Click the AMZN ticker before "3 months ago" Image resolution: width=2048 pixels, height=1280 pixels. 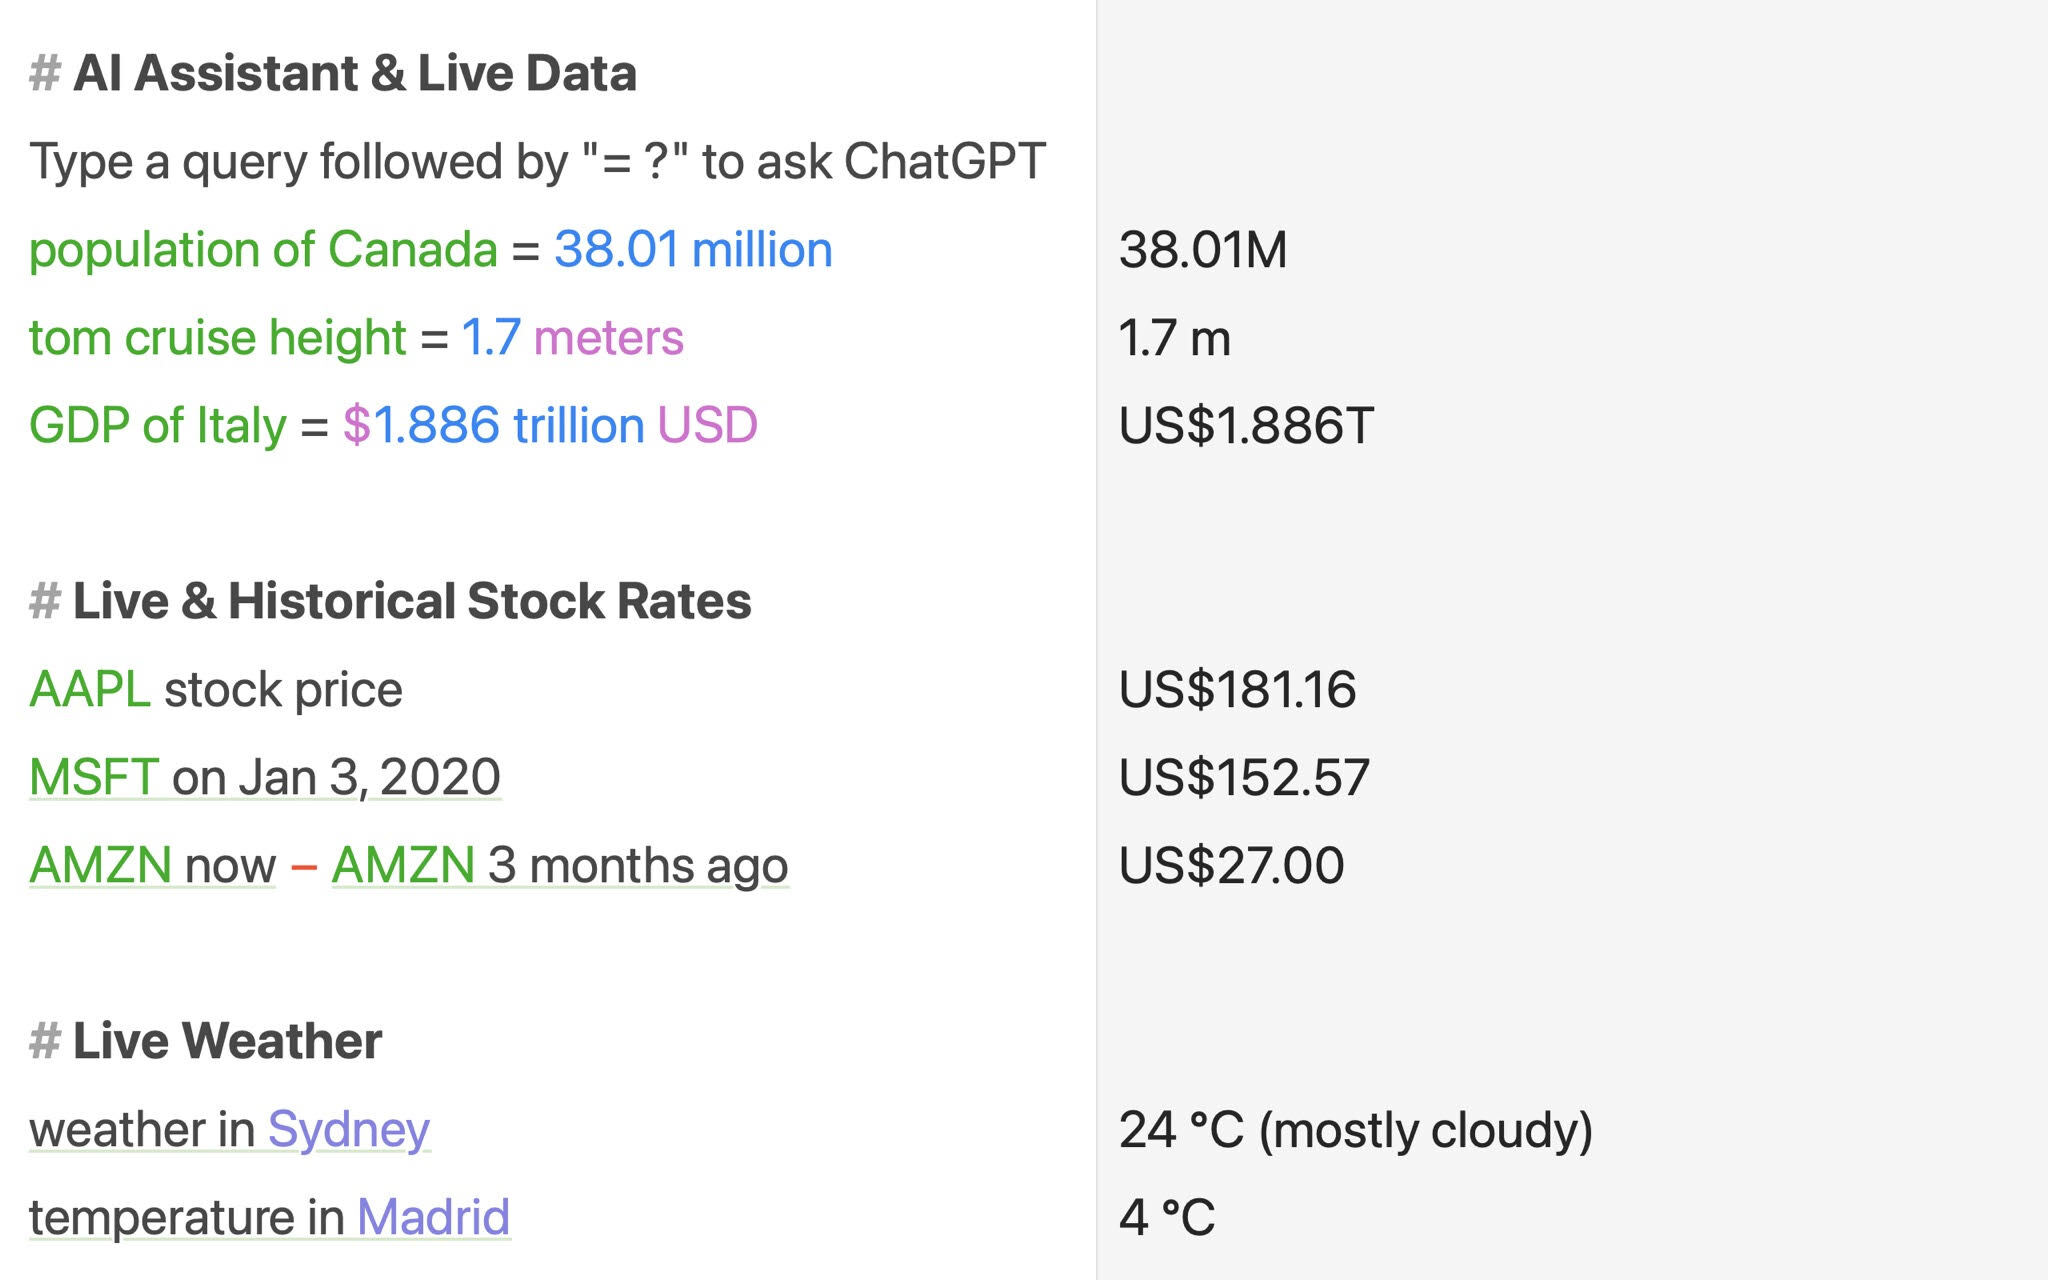pyautogui.click(x=402, y=866)
